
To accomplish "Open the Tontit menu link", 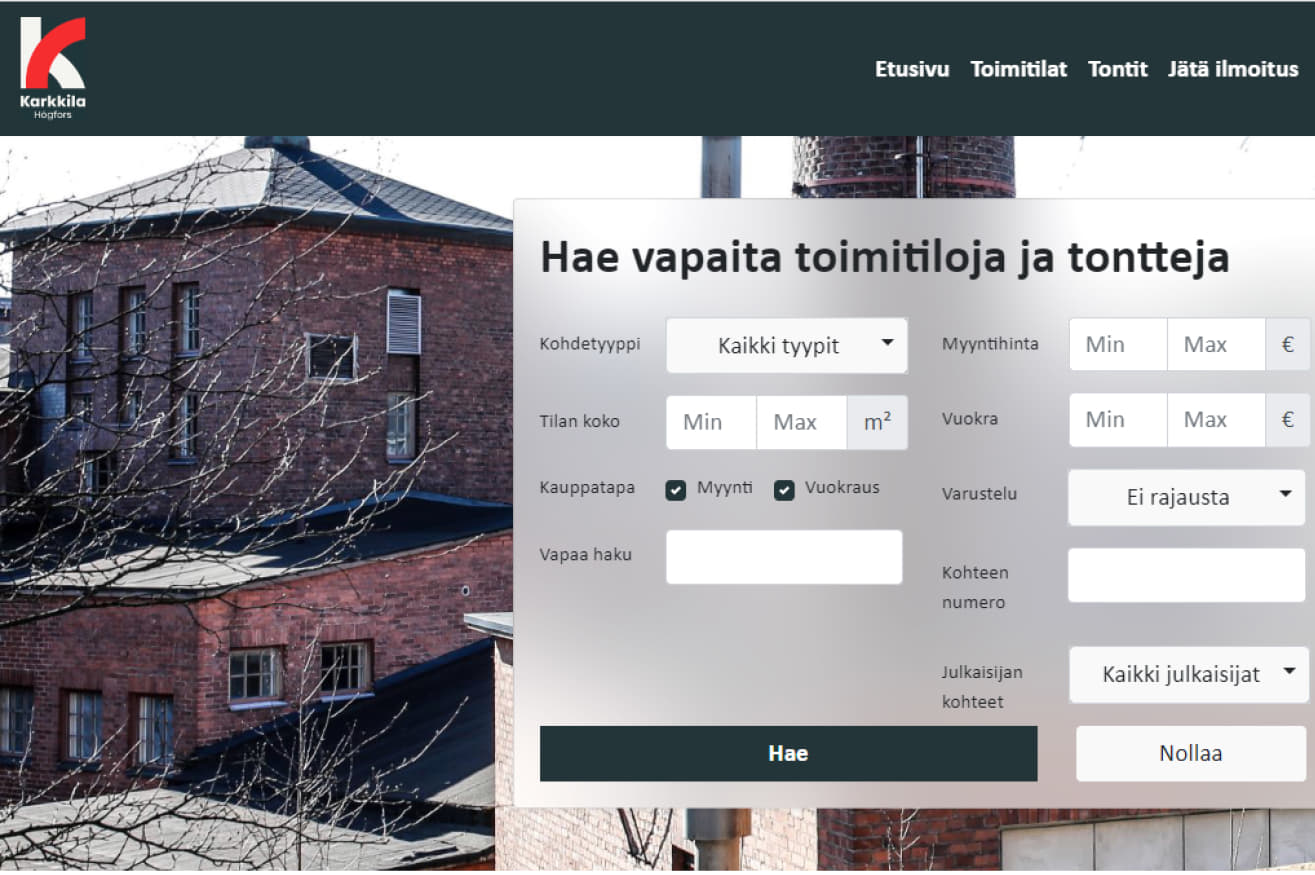I will point(1117,69).
